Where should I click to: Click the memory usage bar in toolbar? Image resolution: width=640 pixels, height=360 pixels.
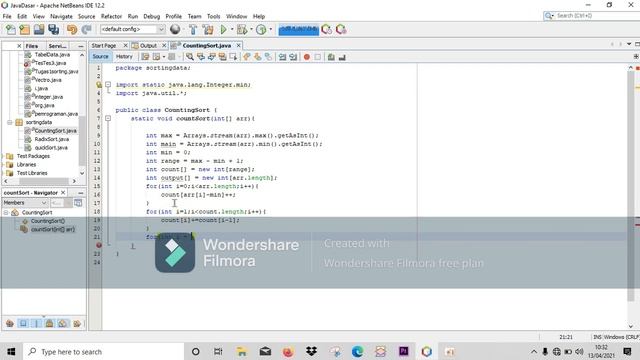298,29
